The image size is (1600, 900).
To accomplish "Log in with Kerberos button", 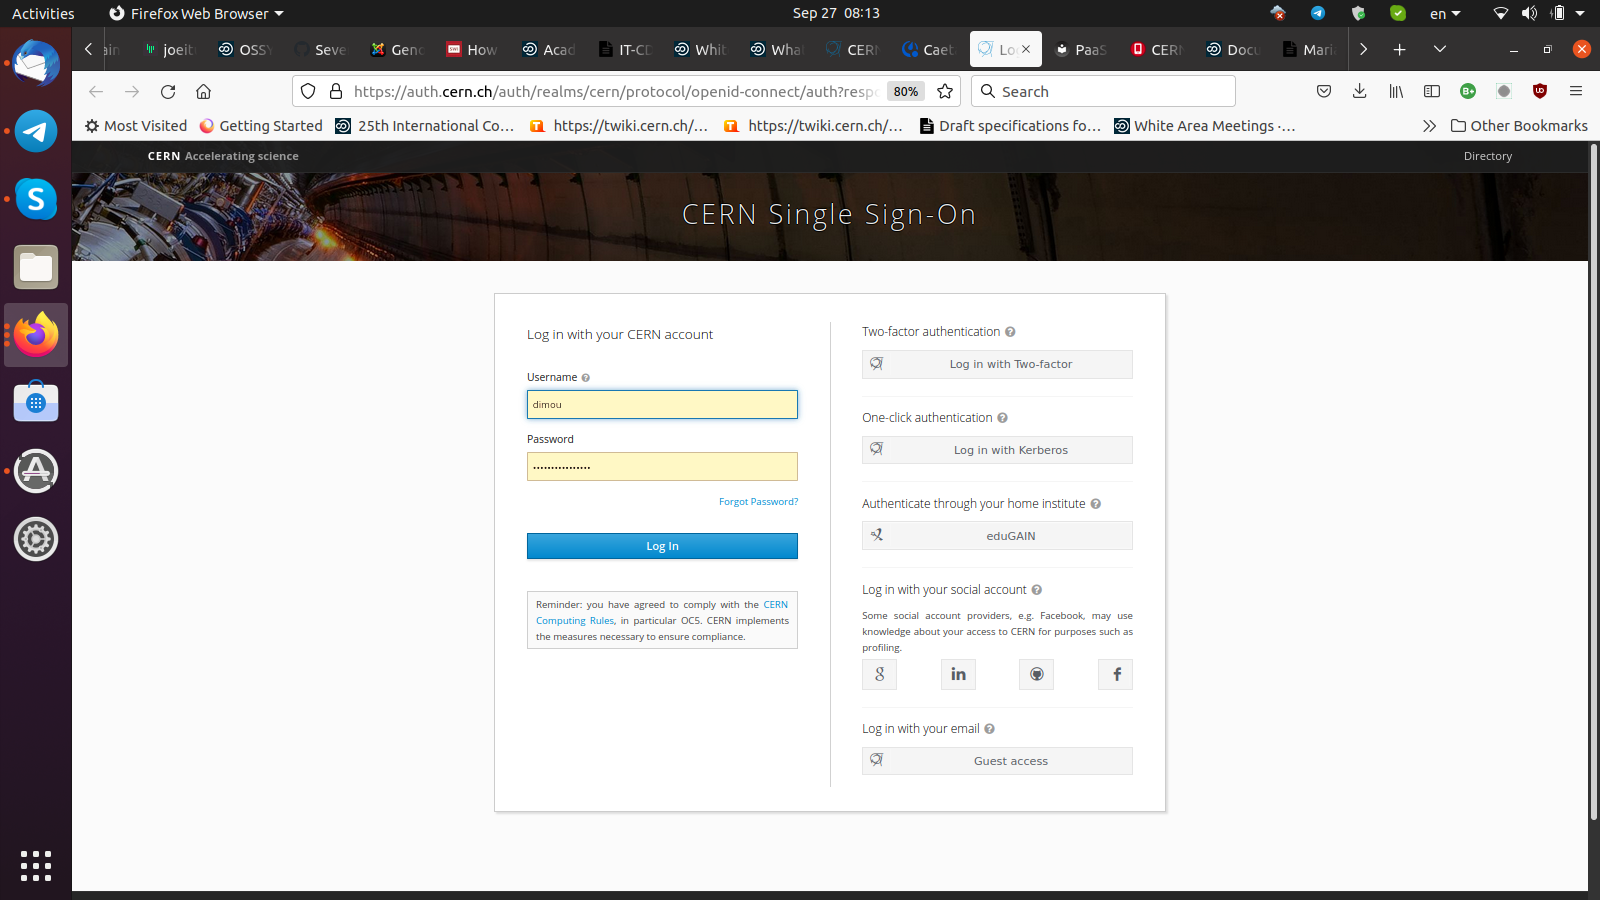I will (997, 450).
